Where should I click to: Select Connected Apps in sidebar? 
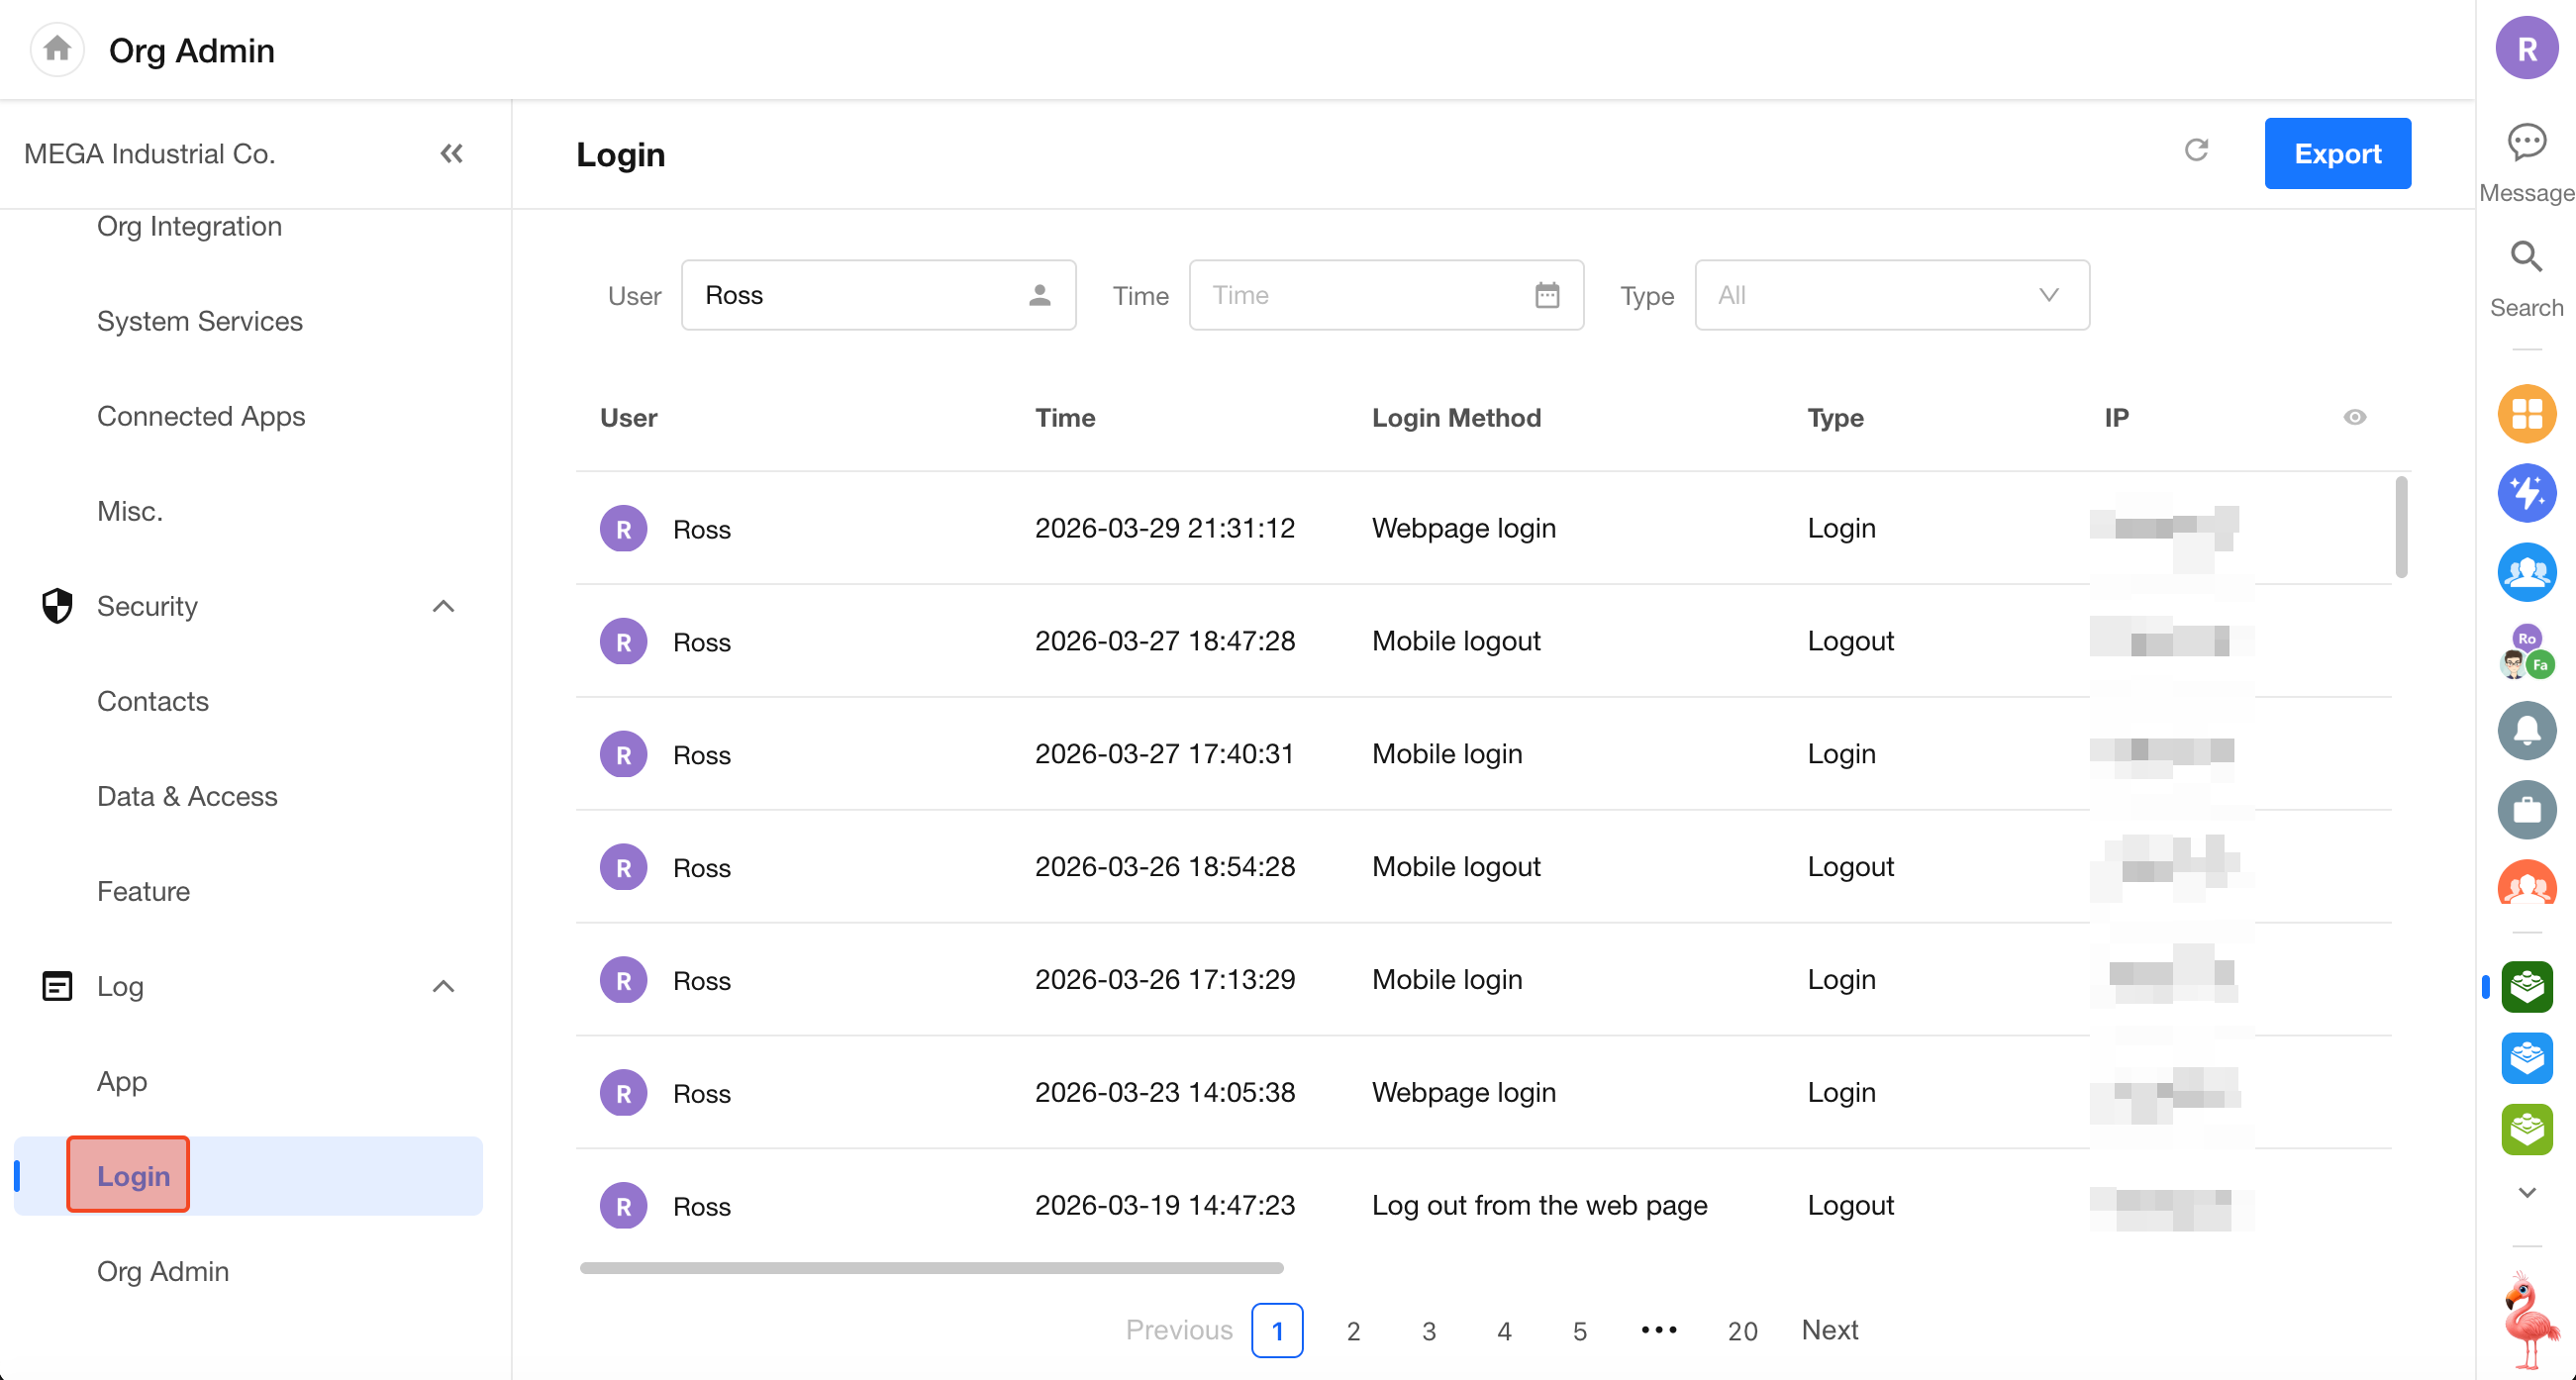tap(201, 416)
